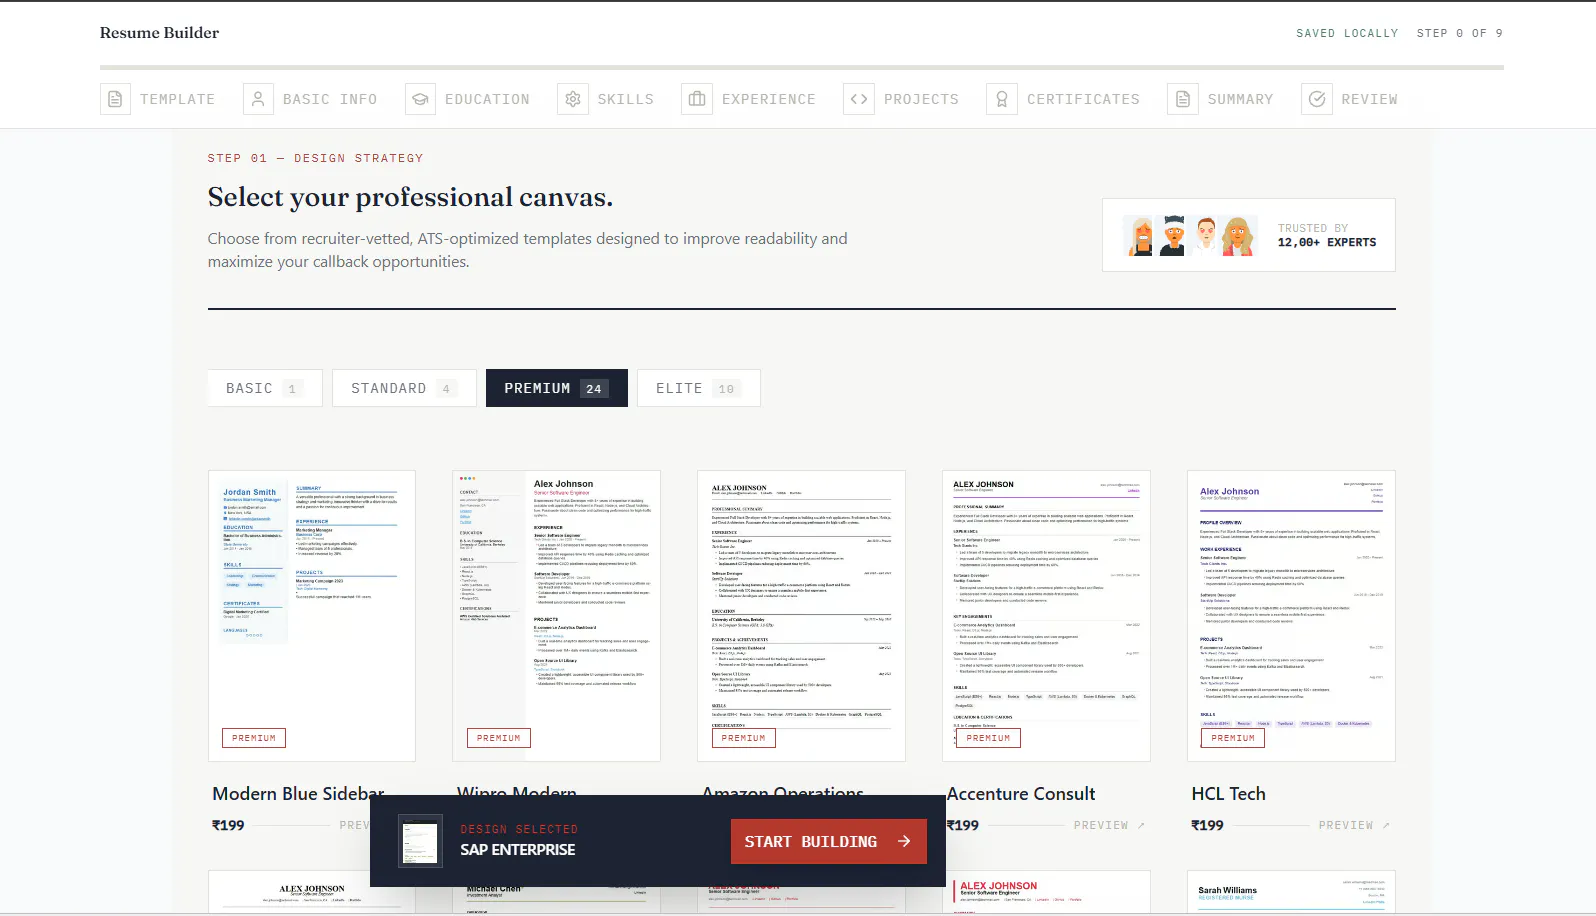Image resolution: width=1596 pixels, height=916 pixels.
Task: Go to the Education step label
Action: (487, 99)
